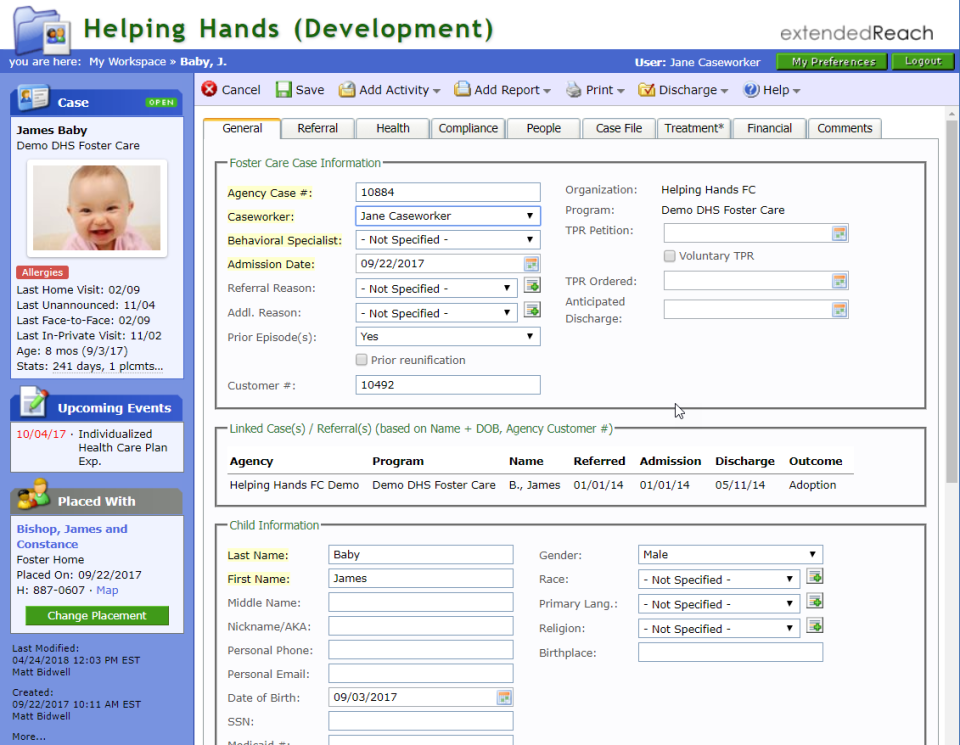The image size is (960, 745).
Task: Open the calendar picker for Admission Date
Action: pyautogui.click(x=531, y=263)
